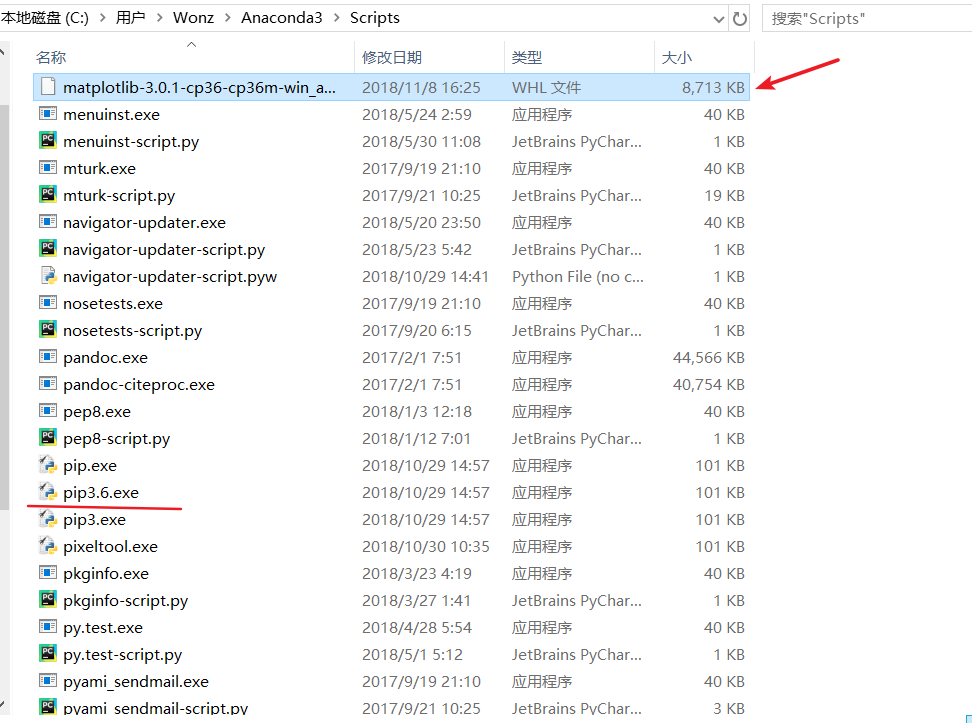Click the WHL 文件 type cell
The height and width of the screenshot is (723, 972).
point(546,87)
